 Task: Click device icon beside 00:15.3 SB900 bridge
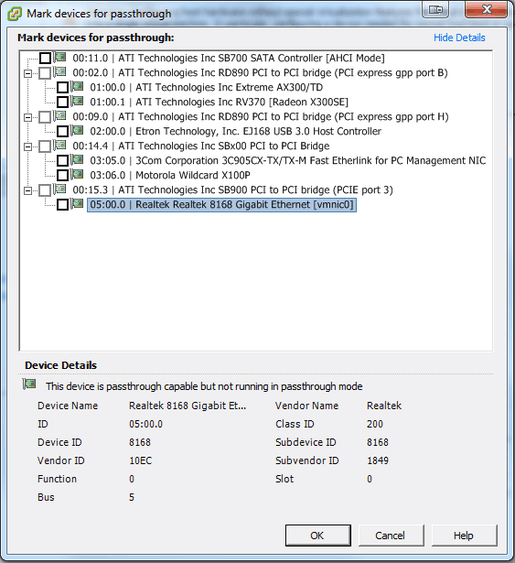tap(60, 189)
